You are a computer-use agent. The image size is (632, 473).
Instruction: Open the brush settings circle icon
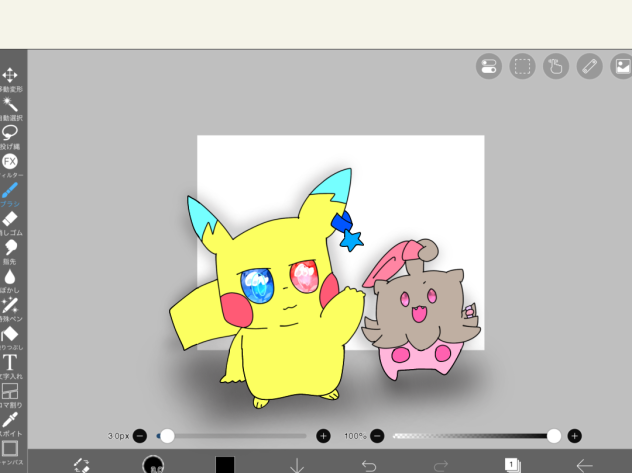pos(153,464)
